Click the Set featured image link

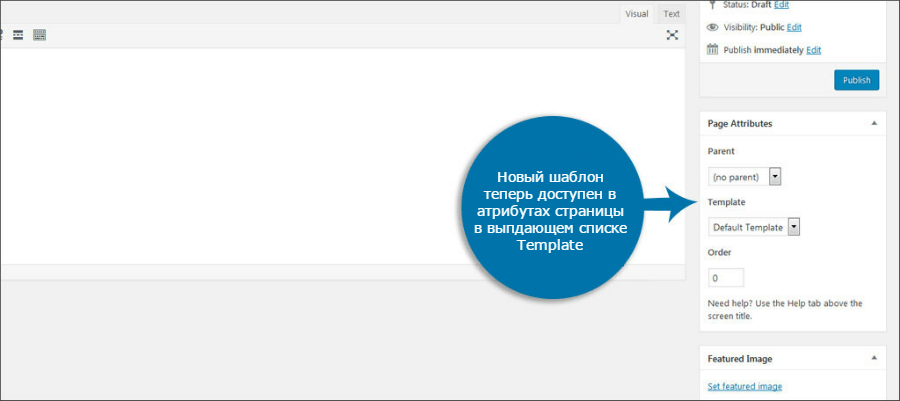pos(744,387)
